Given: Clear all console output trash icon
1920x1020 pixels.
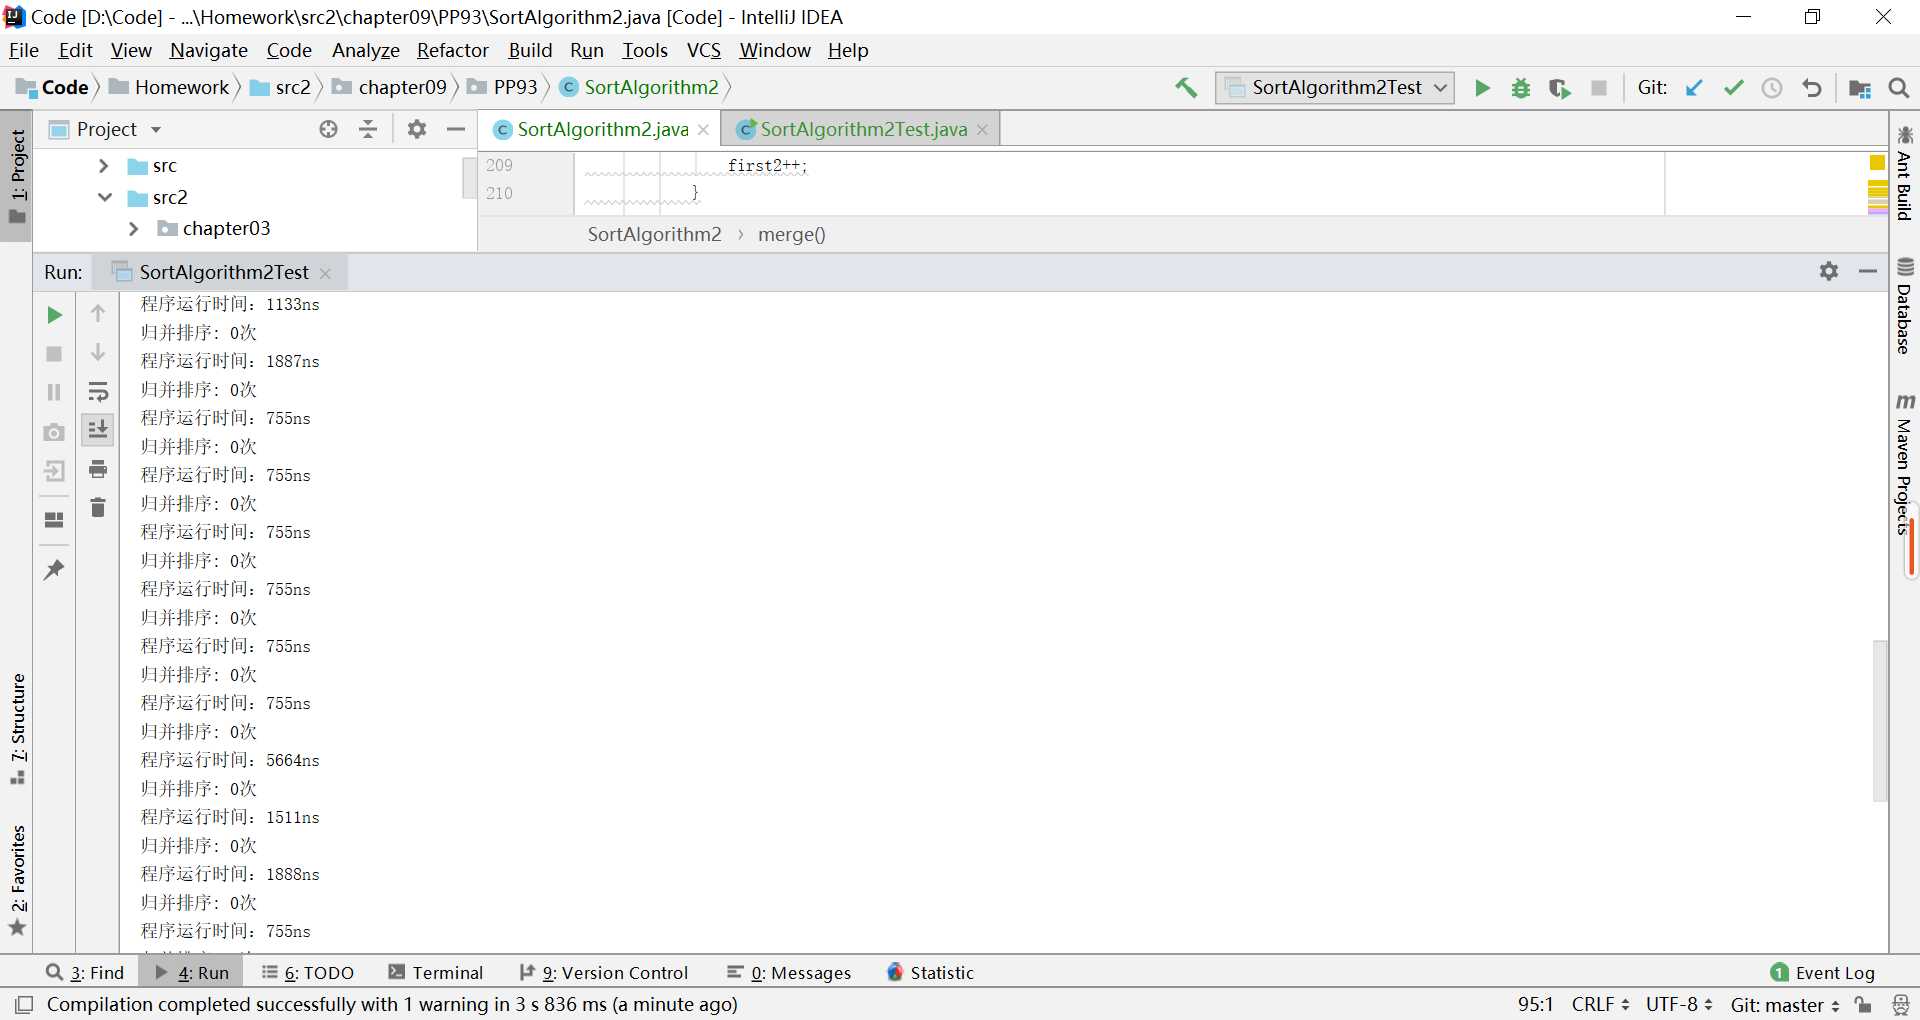Looking at the screenshot, I should [x=98, y=508].
